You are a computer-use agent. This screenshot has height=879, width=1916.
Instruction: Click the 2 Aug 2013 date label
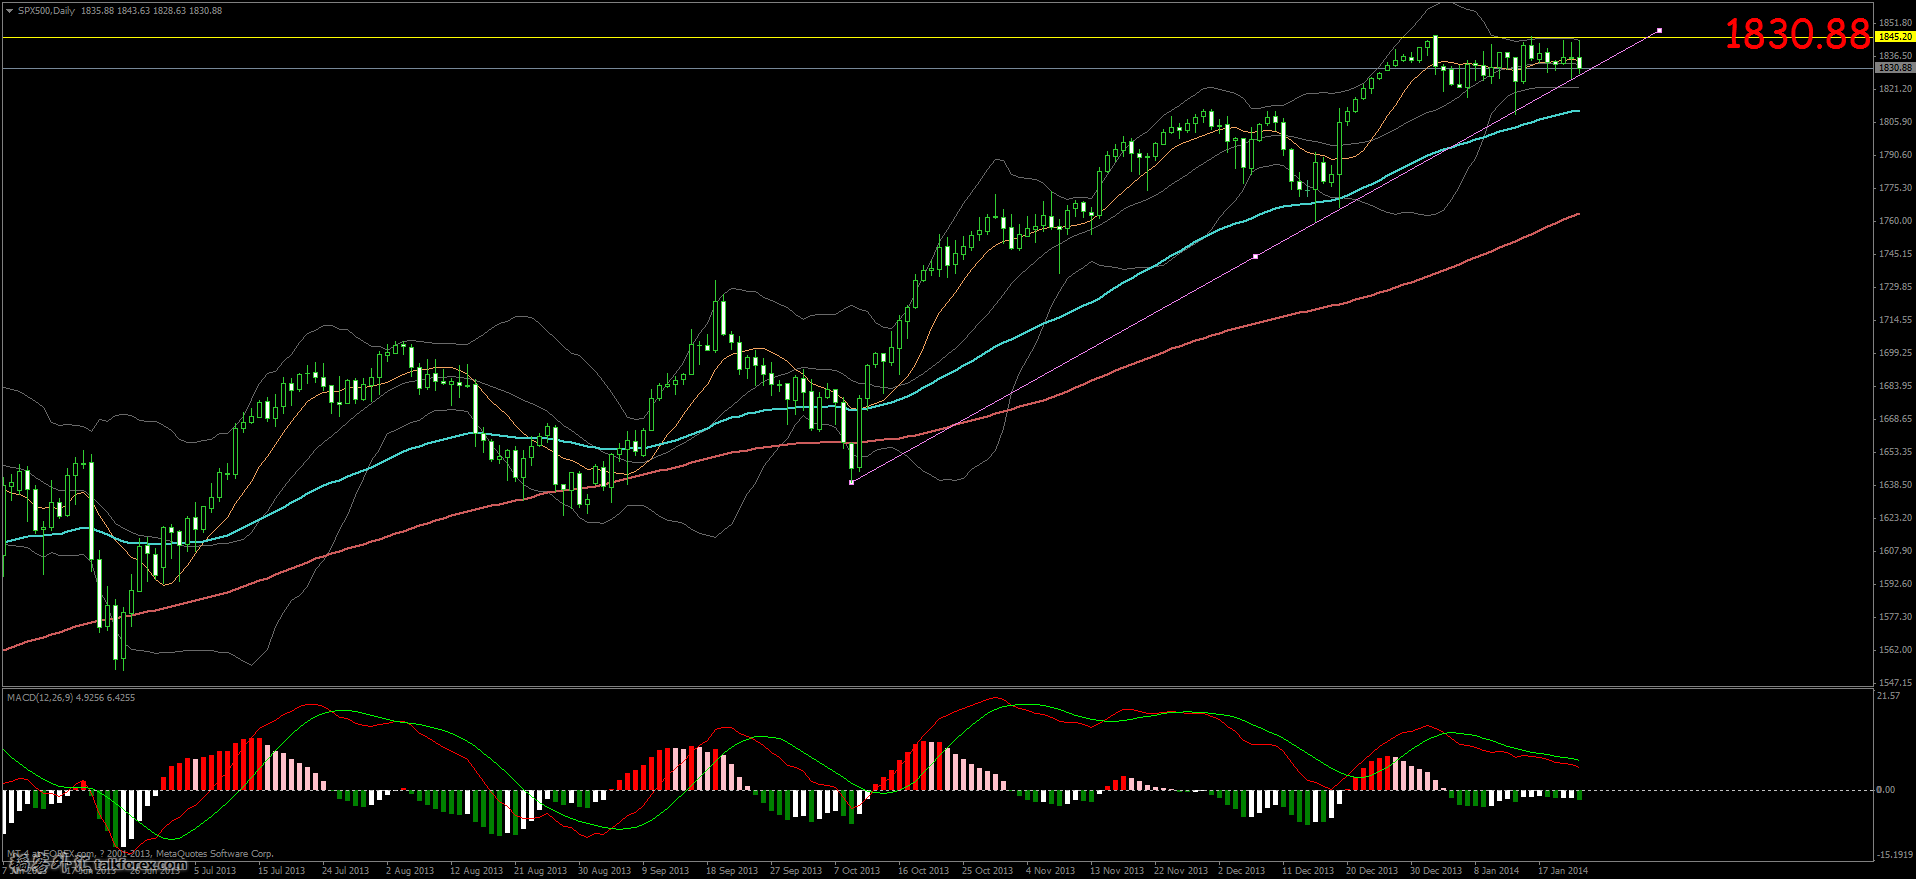[410, 870]
